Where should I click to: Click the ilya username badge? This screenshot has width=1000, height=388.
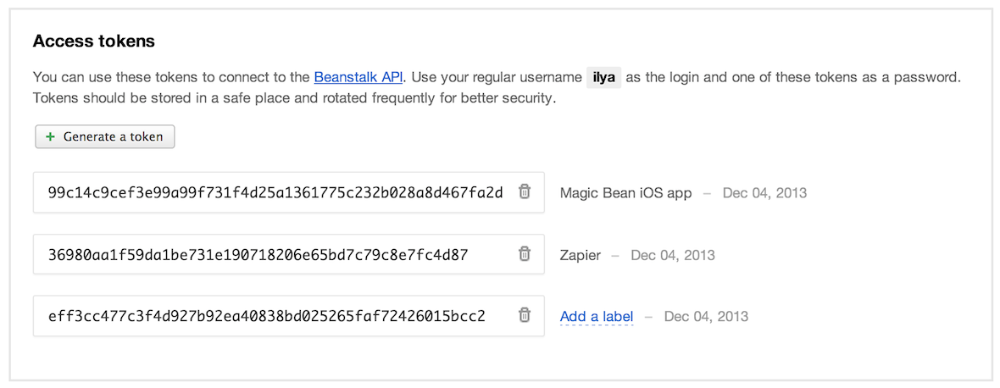point(604,77)
